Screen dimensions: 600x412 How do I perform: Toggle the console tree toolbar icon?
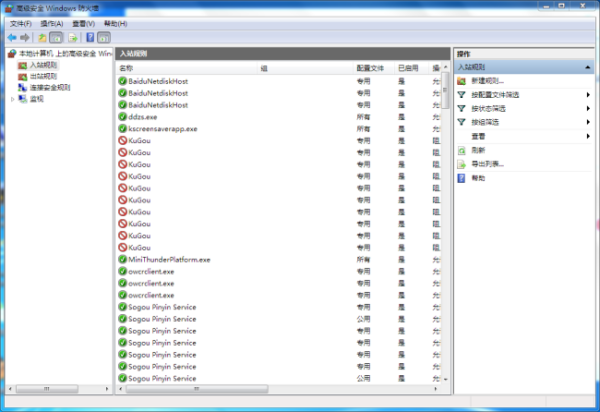56,37
